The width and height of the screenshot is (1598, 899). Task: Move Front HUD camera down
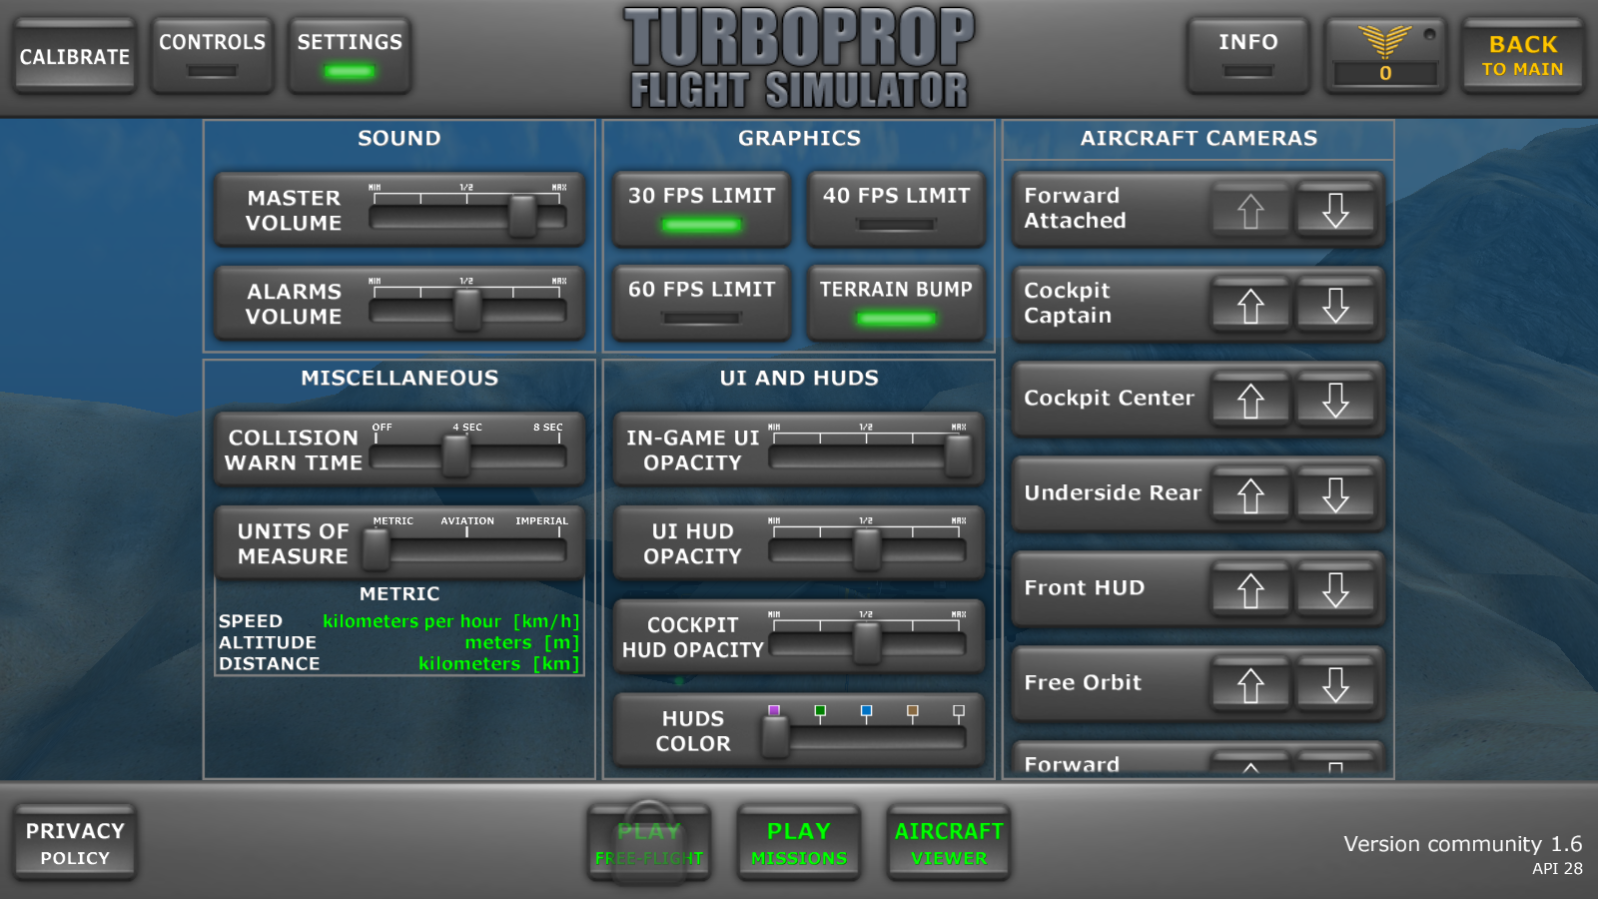click(1336, 590)
